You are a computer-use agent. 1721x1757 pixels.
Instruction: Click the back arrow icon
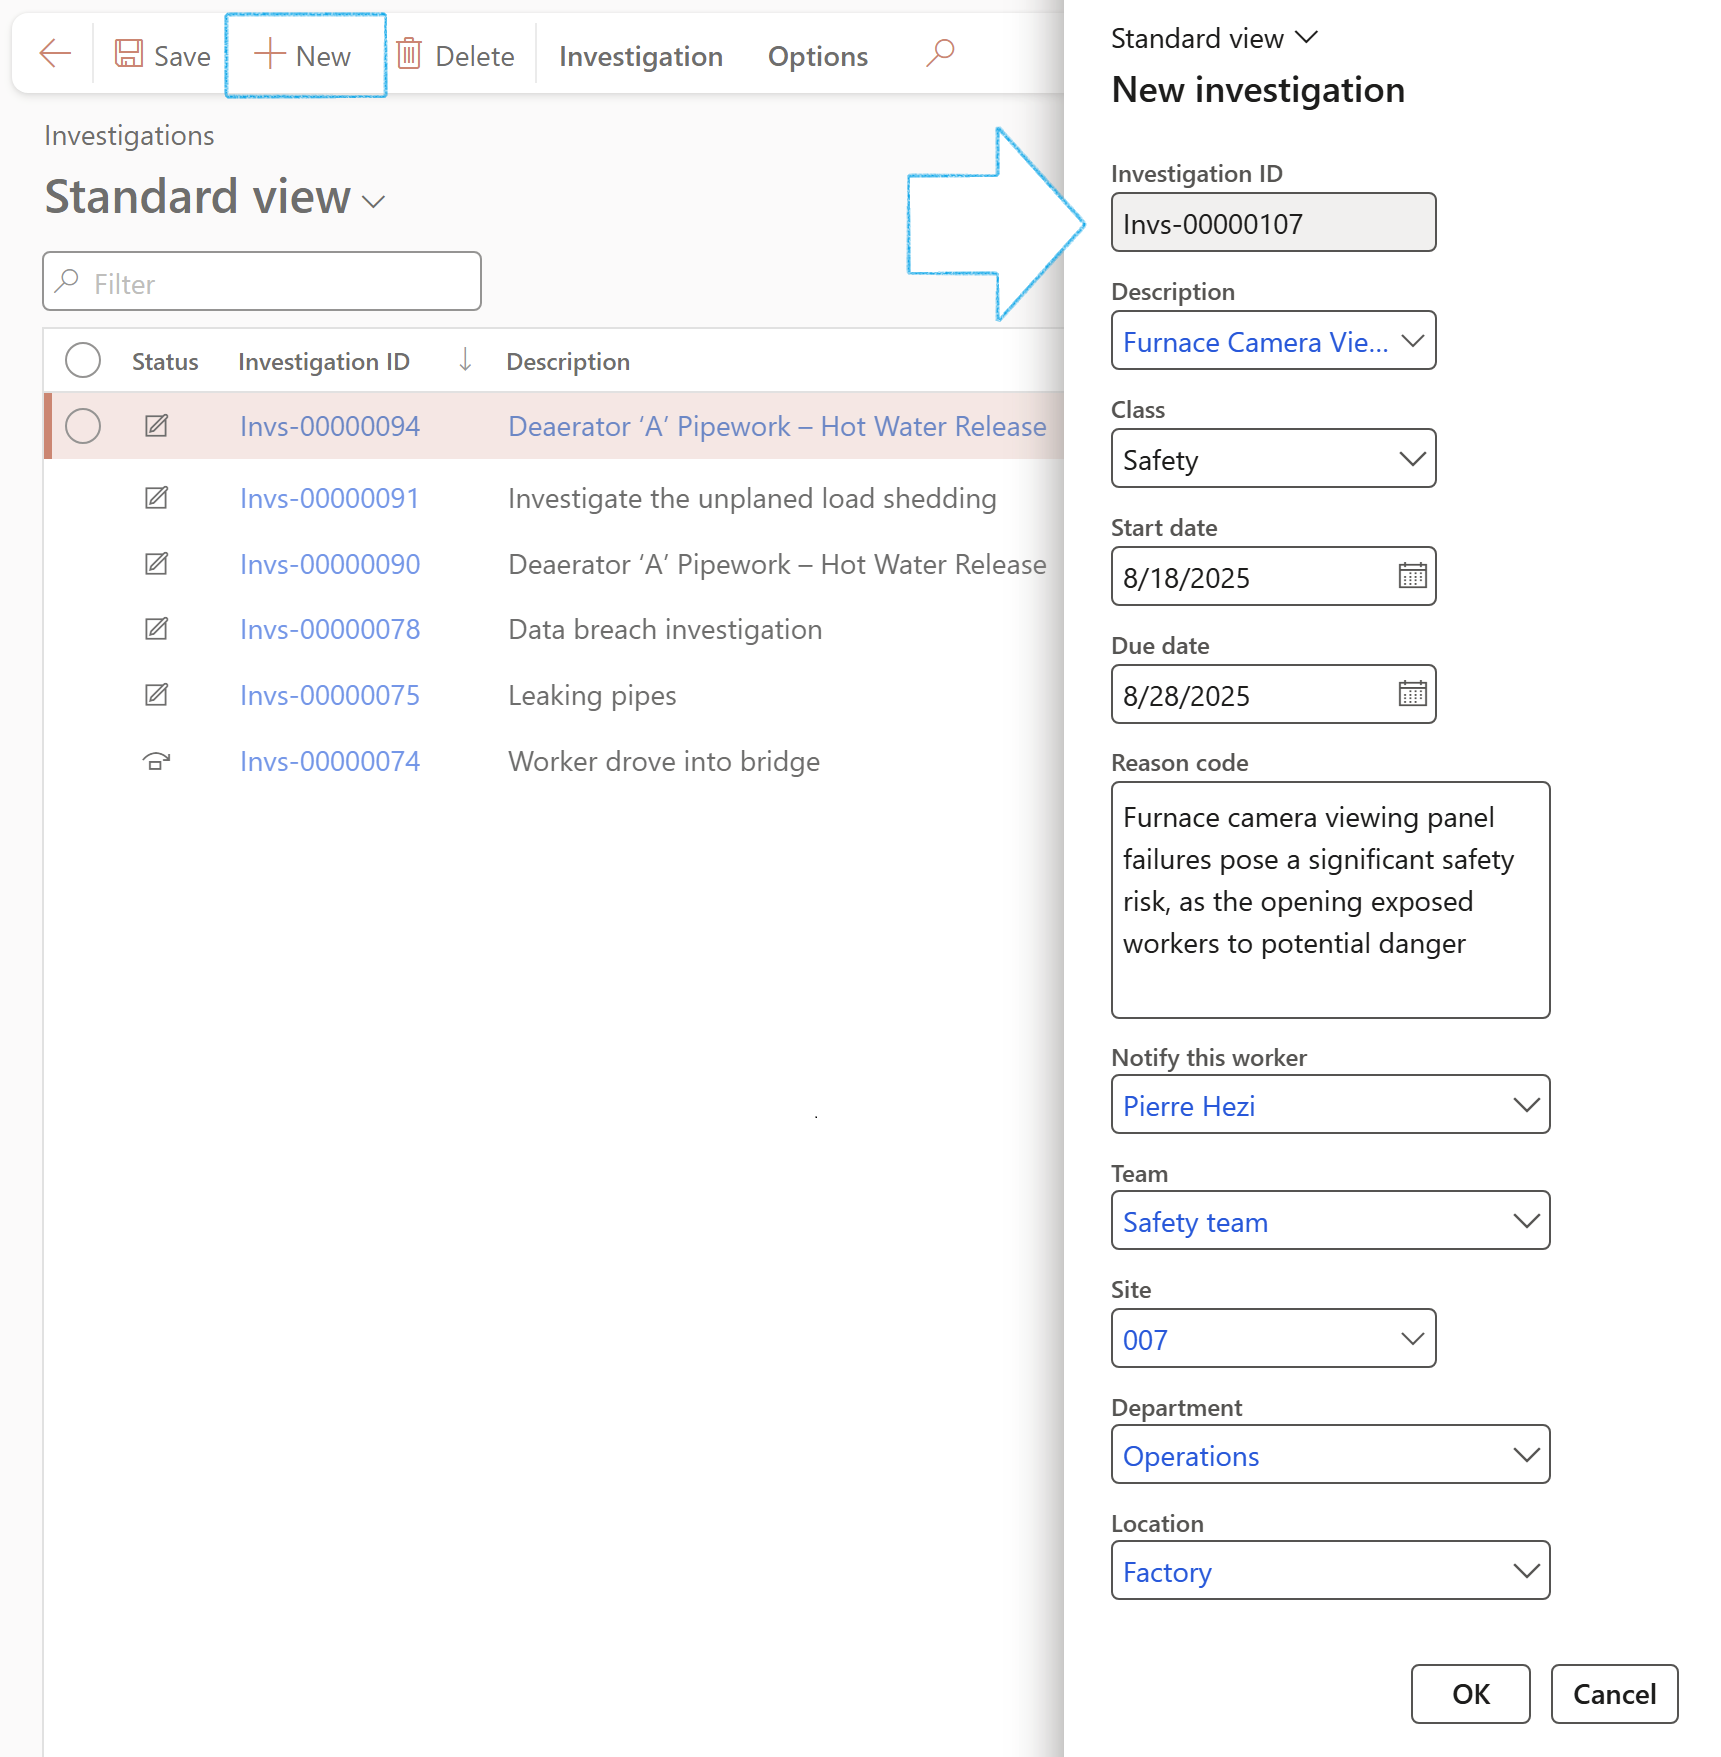(55, 53)
